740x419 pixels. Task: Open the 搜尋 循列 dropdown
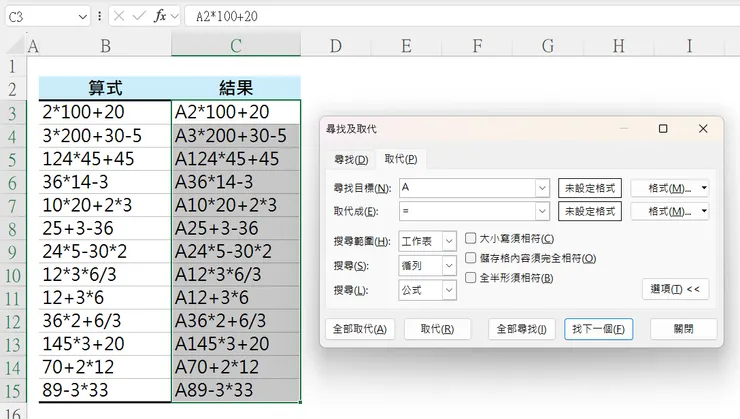pos(449,266)
